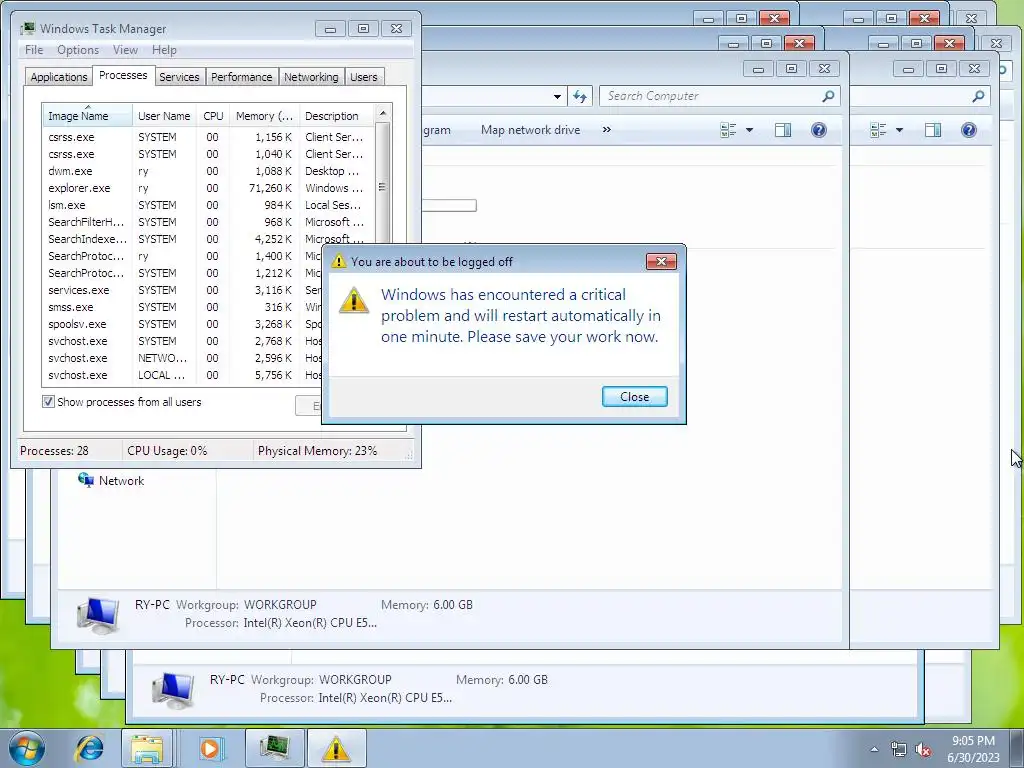Click Map network drive in Explorer toolbar
The width and height of the screenshot is (1024, 768).
530,130
